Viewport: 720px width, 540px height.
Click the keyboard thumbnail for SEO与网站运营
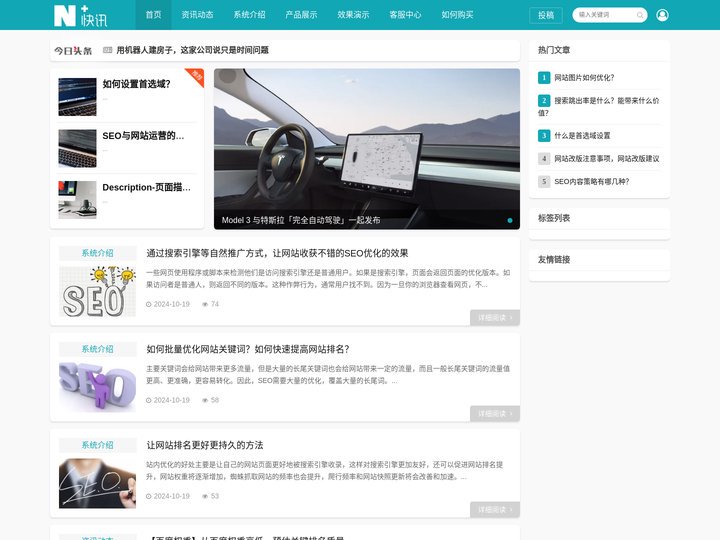click(77, 148)
